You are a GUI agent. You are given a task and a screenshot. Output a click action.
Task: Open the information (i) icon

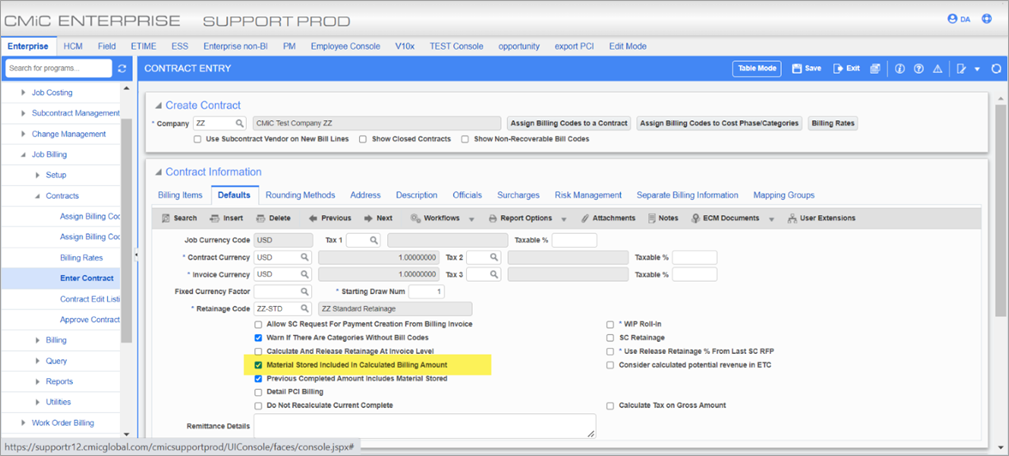[x=900, y=69]
